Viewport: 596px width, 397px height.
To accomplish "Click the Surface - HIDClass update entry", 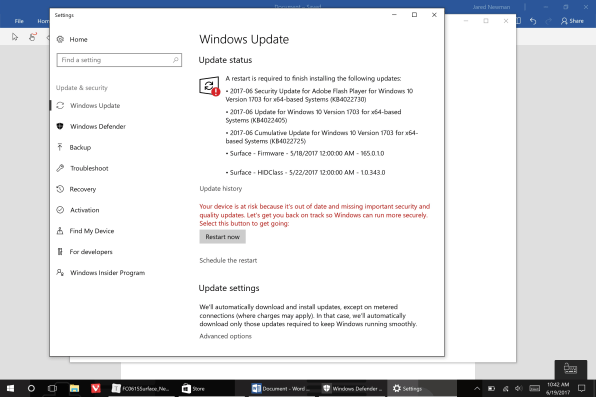I will pos(305,172).
